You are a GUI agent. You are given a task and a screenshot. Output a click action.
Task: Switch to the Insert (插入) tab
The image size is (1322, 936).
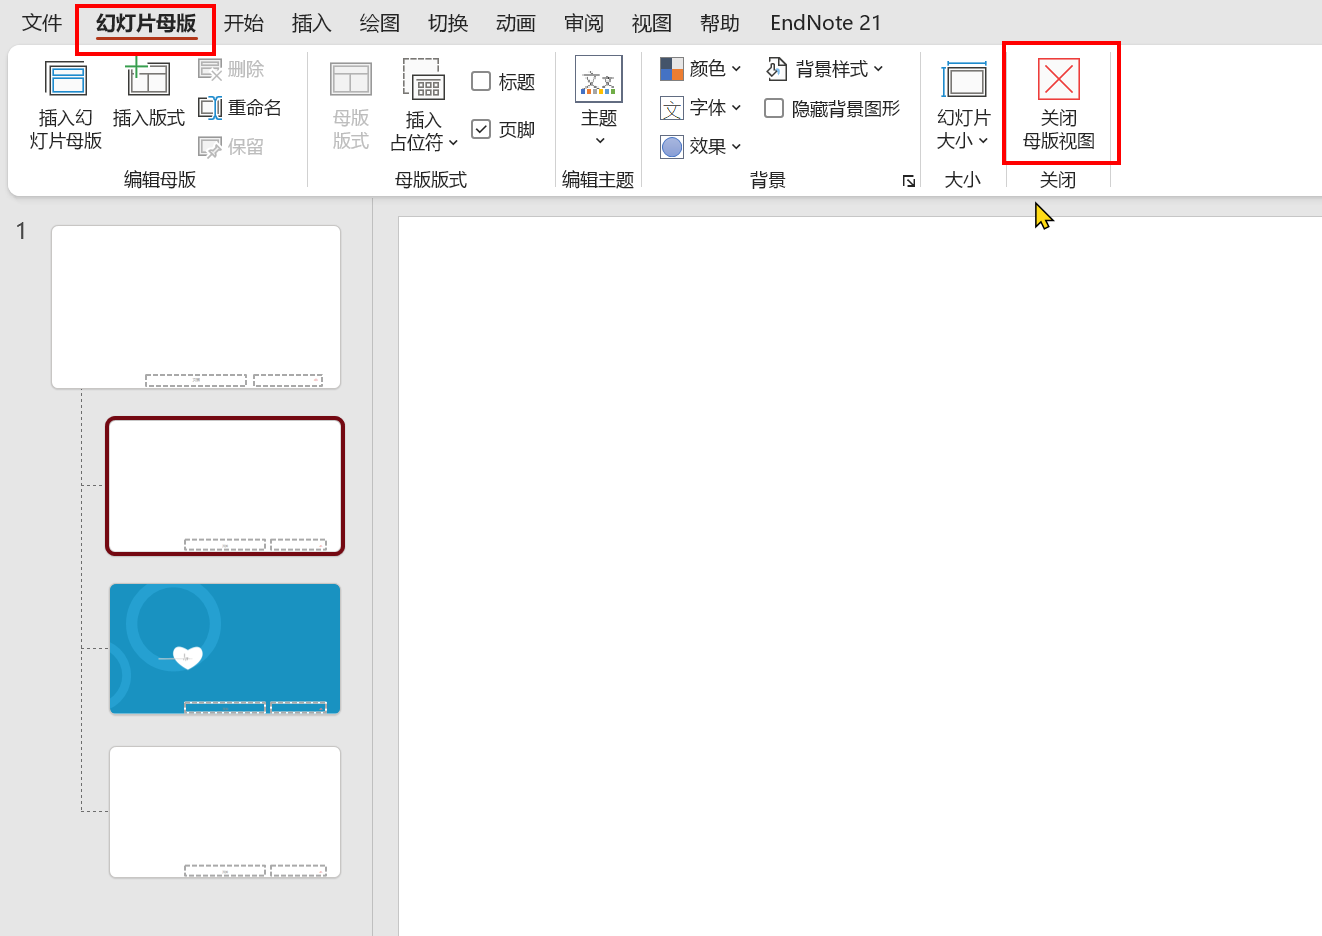[311, 23]
